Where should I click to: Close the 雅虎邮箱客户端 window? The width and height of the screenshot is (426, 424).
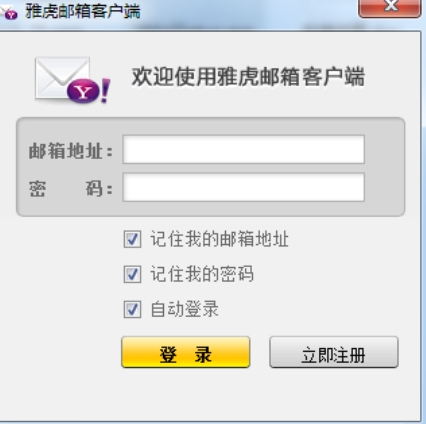click(390, 7)
